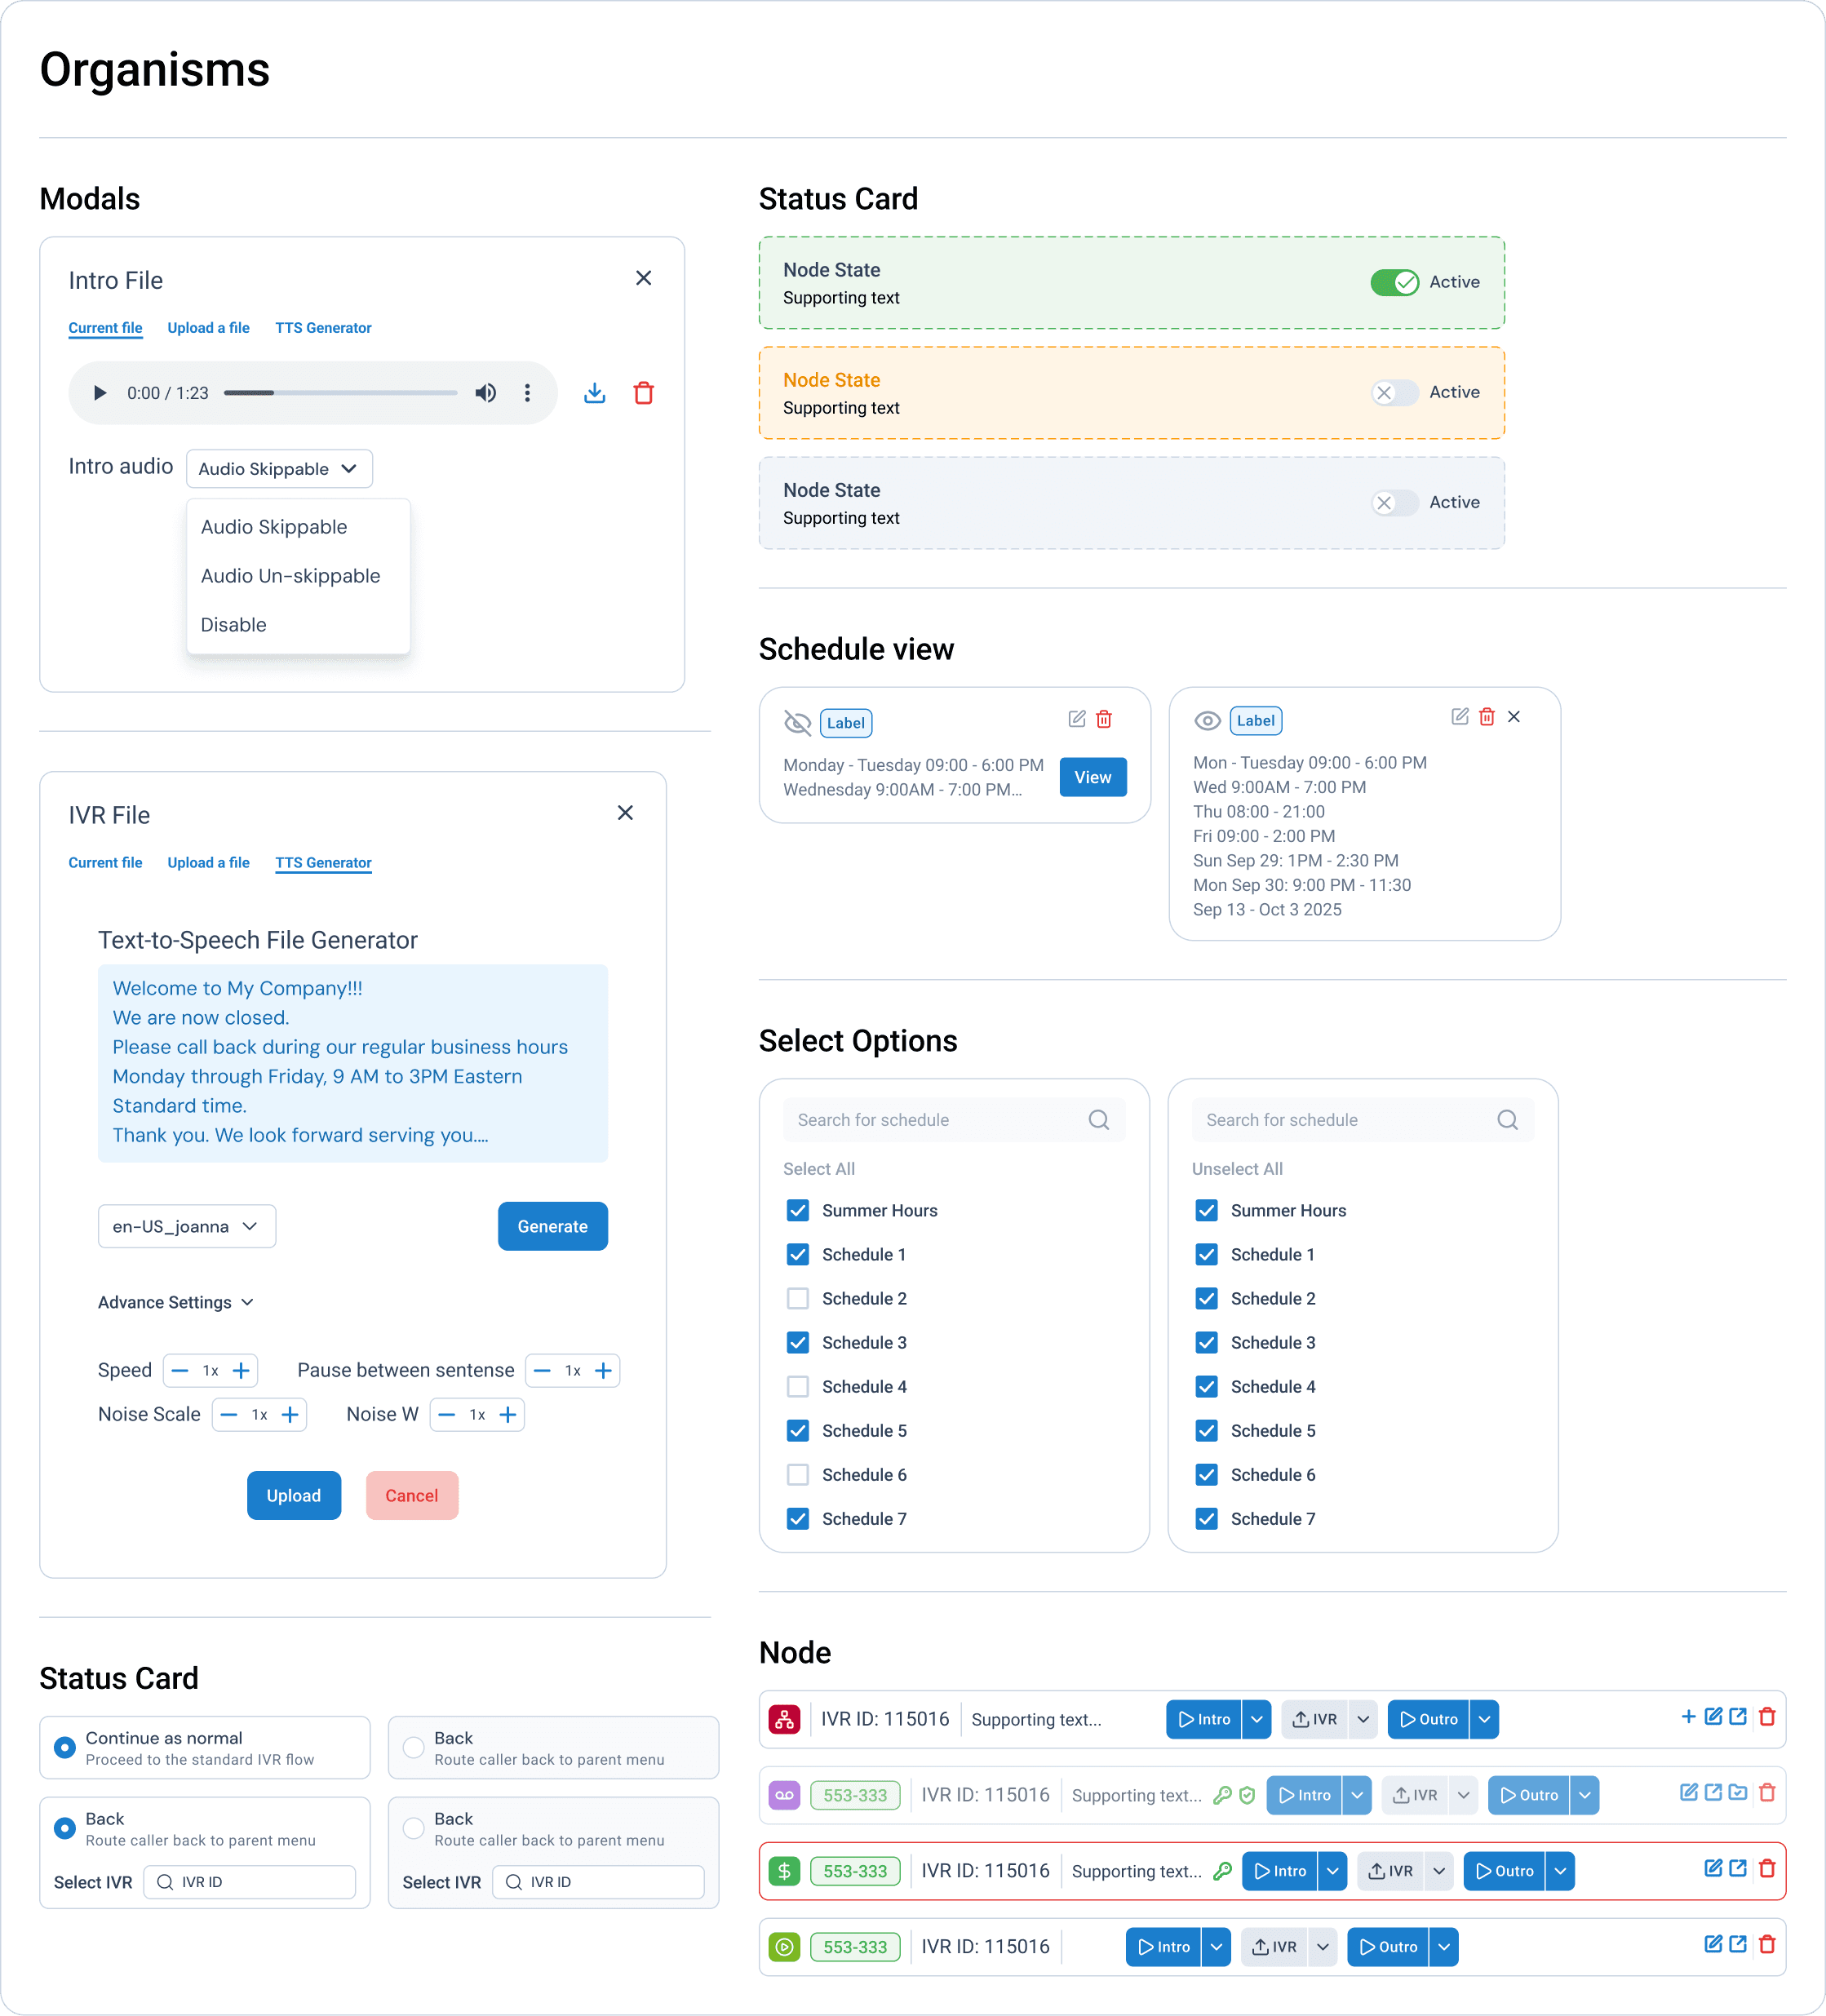Check the Schedule 2 checkbox in Select All list
This screenshot has width=1826, height=2016.
coord(798,1299)
